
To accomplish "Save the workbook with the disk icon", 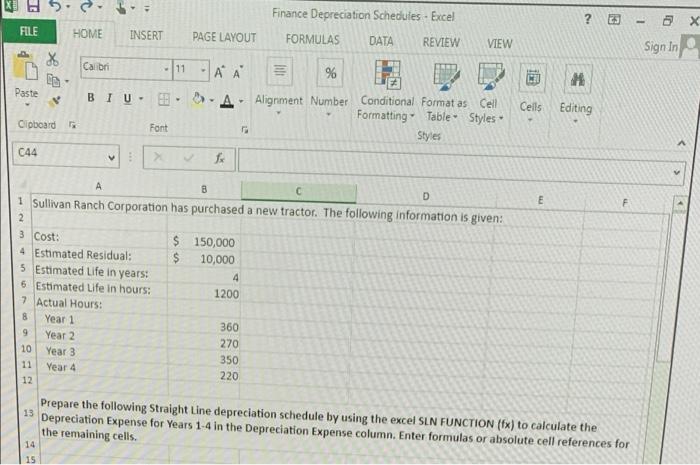I will (33, 6).
